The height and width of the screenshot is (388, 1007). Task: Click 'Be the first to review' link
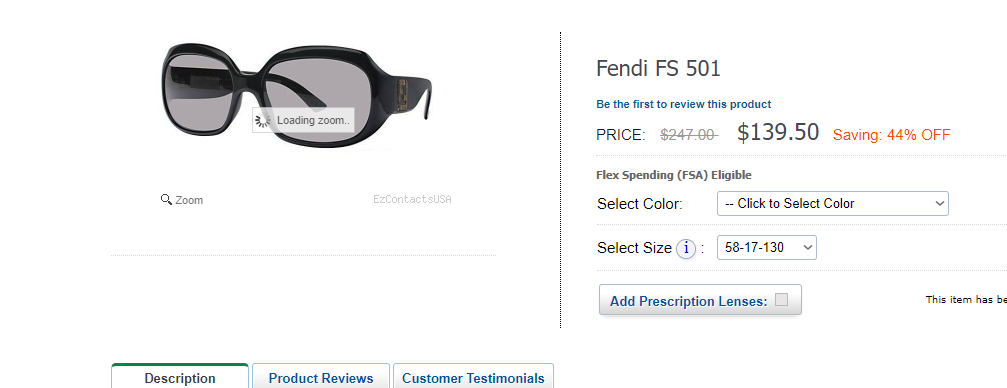pos(683,104)
